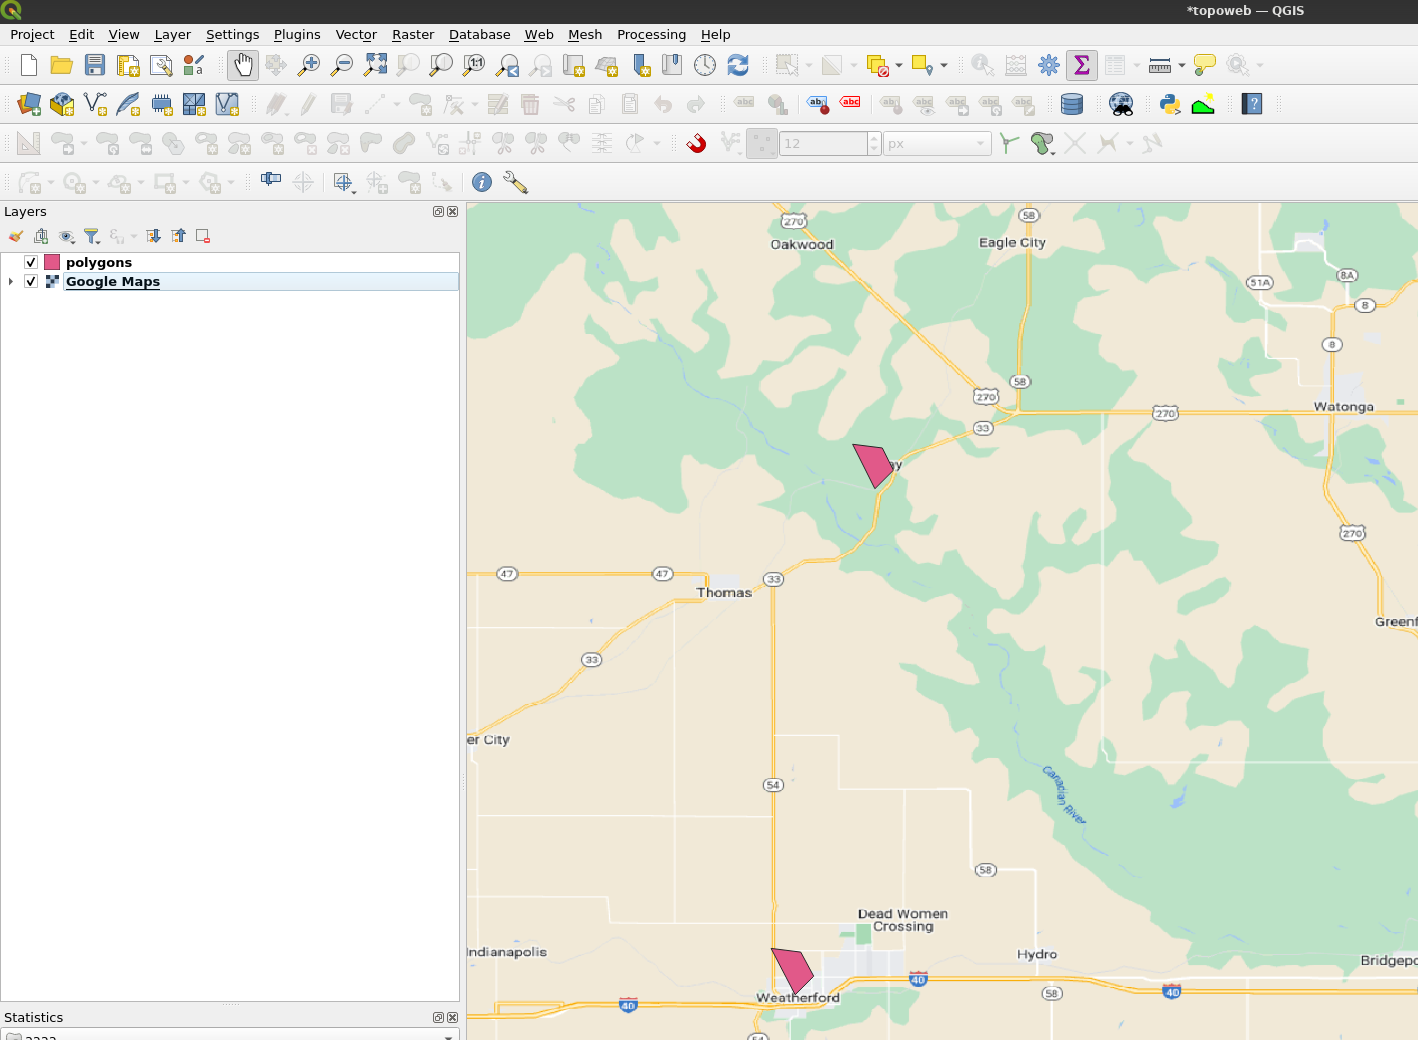Click the pink polygon near Weatherford
1418x1040 pixels.
[793, 970]
